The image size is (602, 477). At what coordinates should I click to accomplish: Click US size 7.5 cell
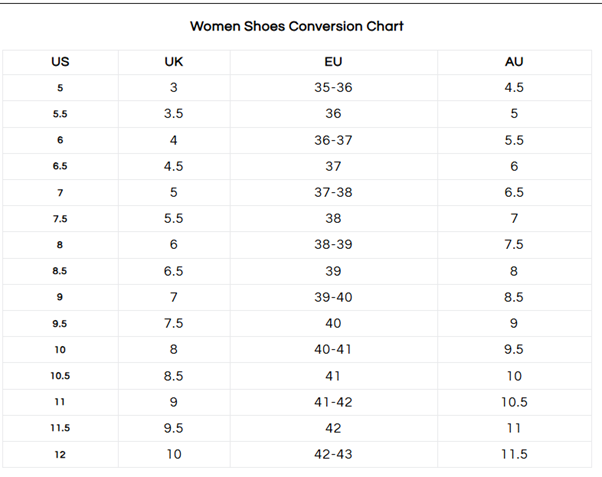point(60,219)
